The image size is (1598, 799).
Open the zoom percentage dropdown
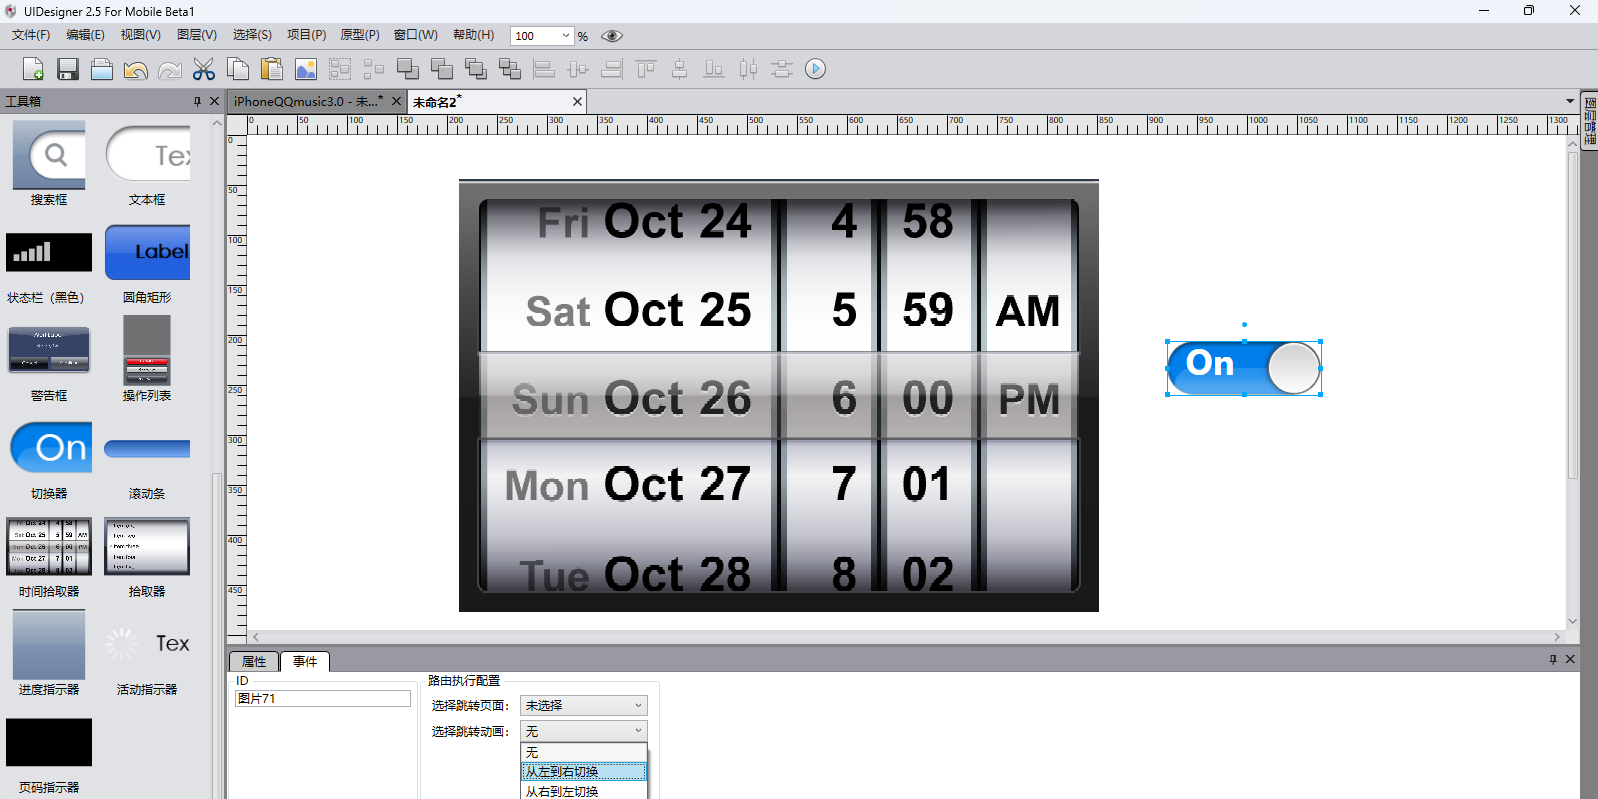tap(565, 36)
